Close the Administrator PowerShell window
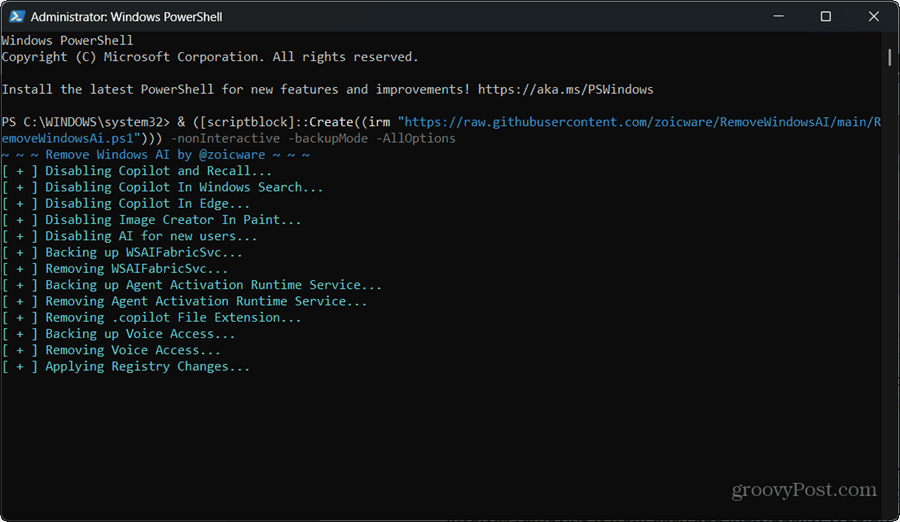 click(x=874, y=16)
